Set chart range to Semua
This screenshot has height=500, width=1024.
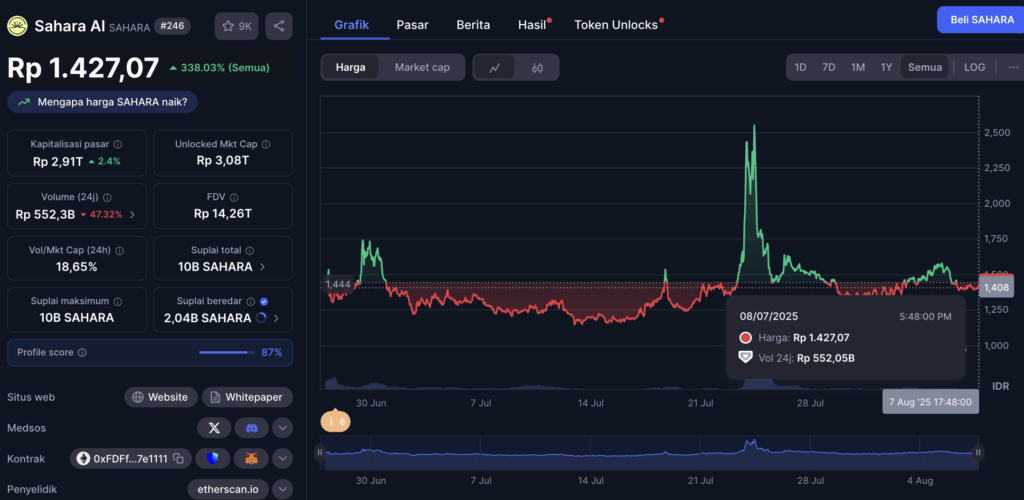pos(925,67)
